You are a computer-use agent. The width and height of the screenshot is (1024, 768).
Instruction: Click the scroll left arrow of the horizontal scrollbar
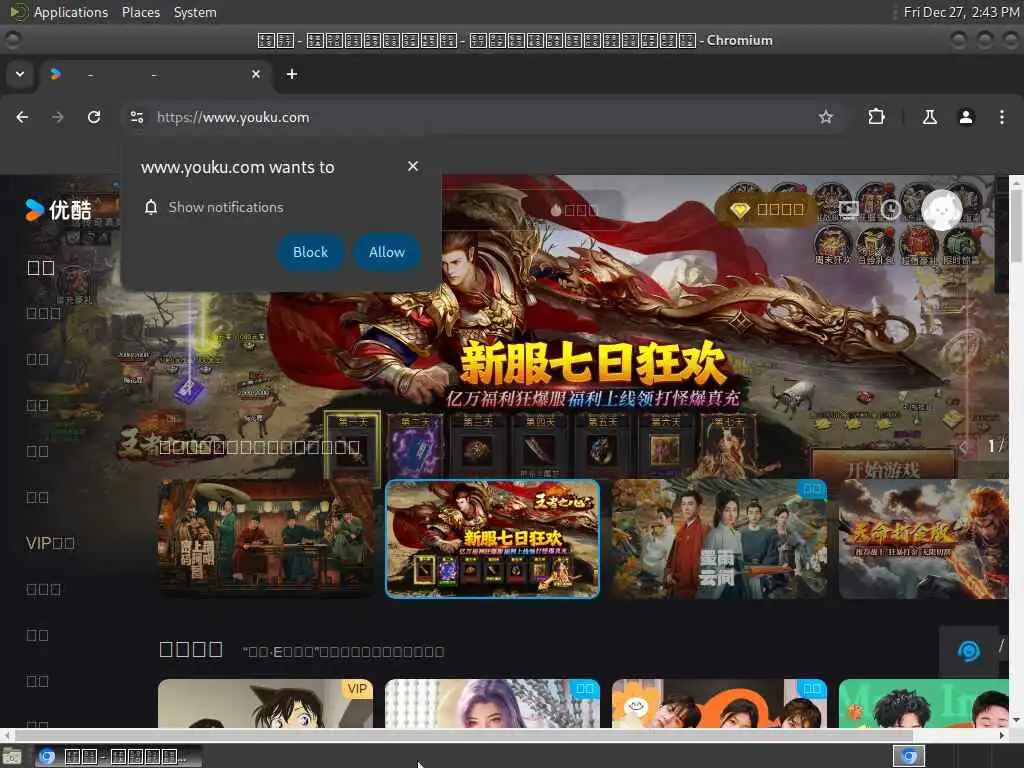click(6, 735)
